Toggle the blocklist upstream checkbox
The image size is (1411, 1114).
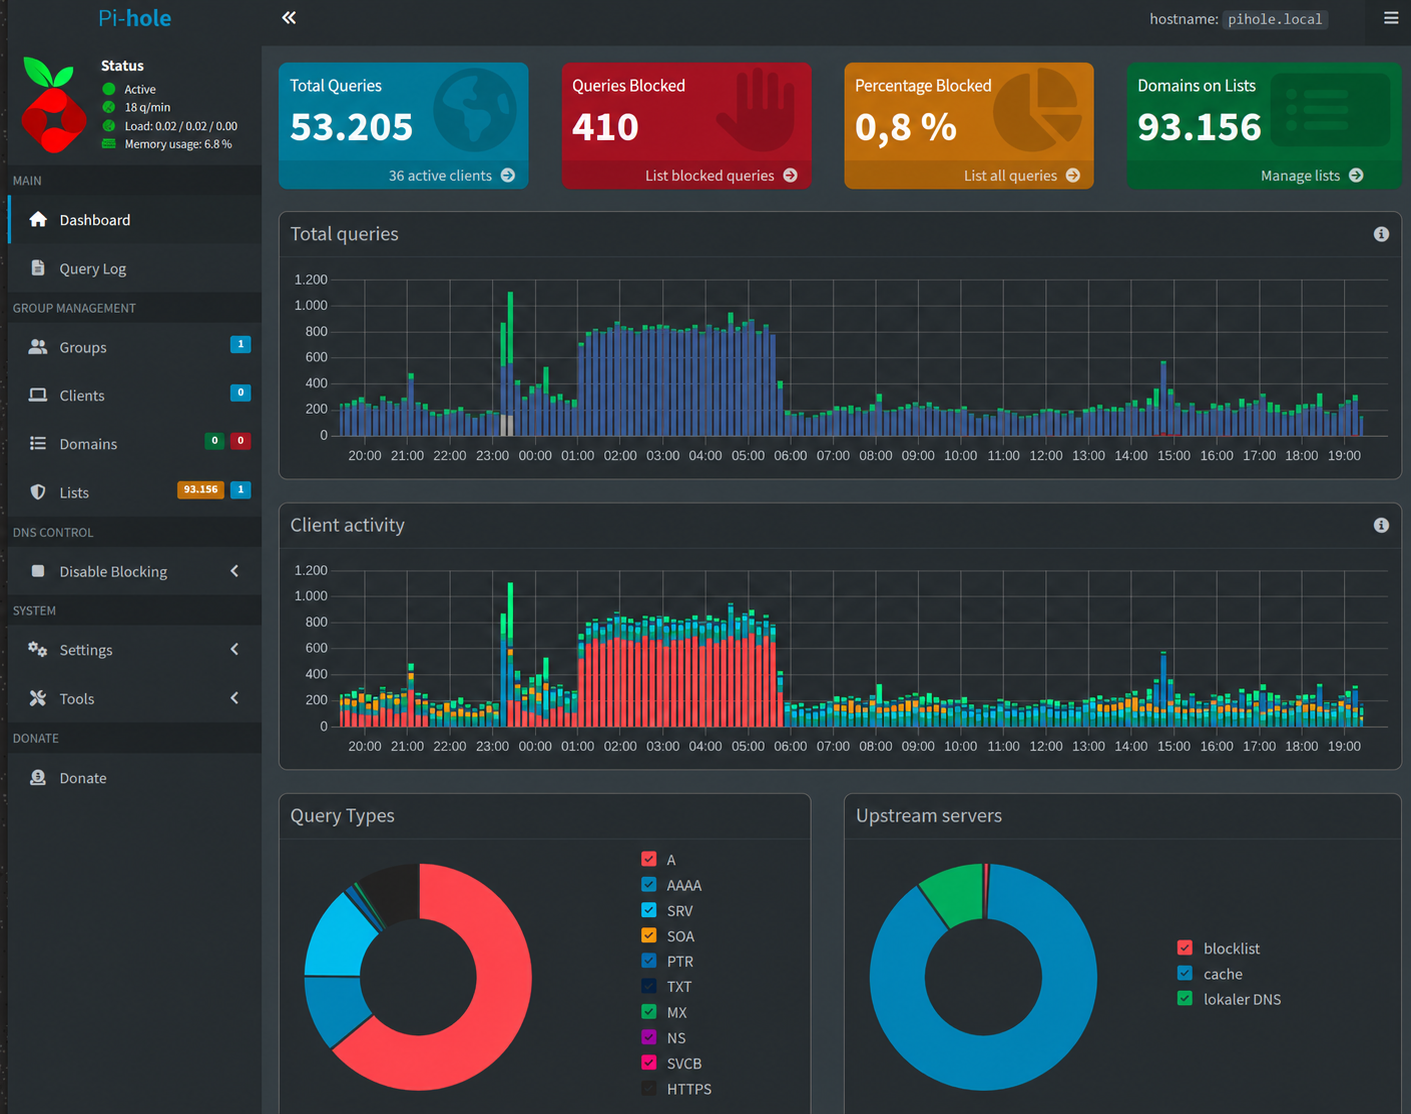tap(1185, 948)
